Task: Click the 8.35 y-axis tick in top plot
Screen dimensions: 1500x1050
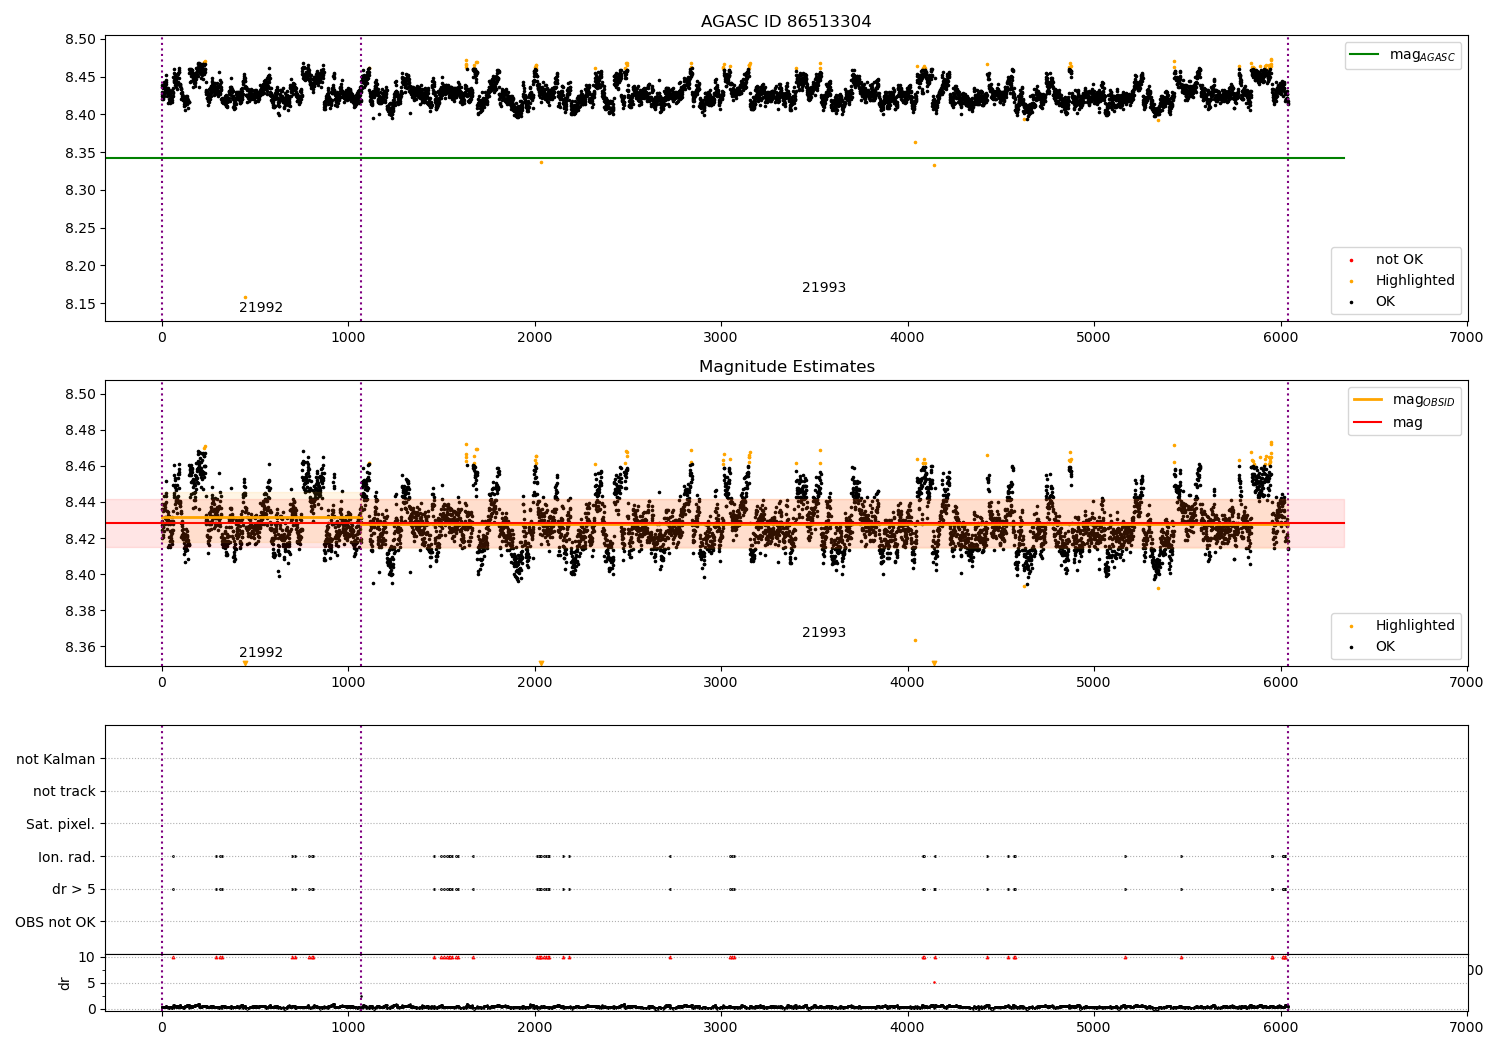Action: click(x=79, y=153)
